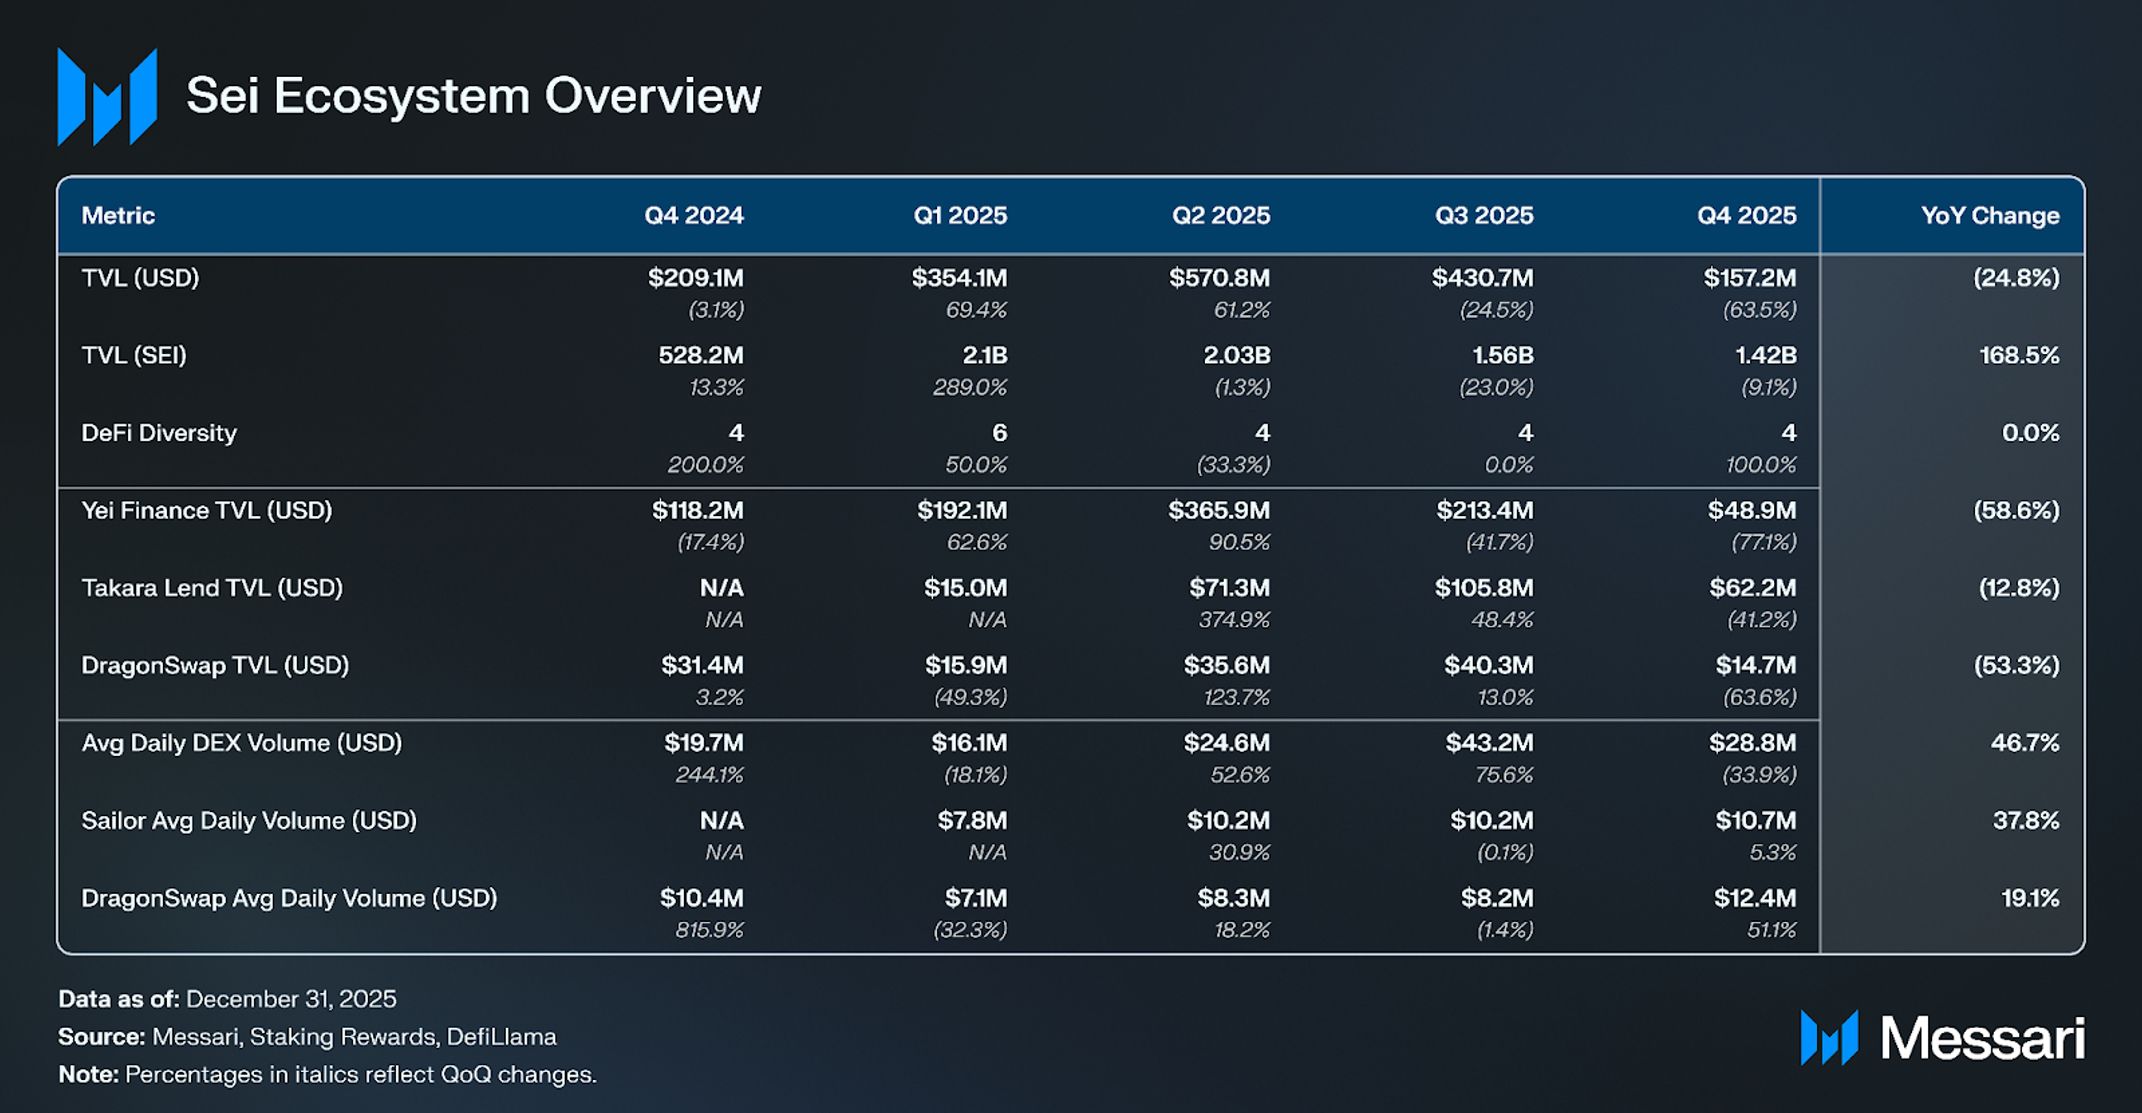Click the YoY Change column header
2142x1113 pixels.
tap(1989, 216)
